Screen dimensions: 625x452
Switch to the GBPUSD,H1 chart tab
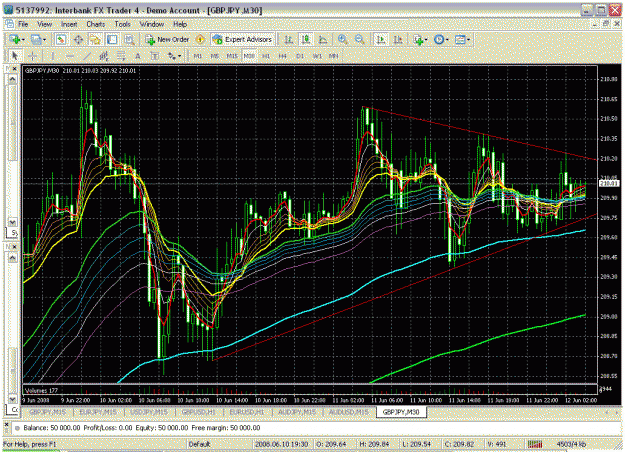tap(198, 412)
